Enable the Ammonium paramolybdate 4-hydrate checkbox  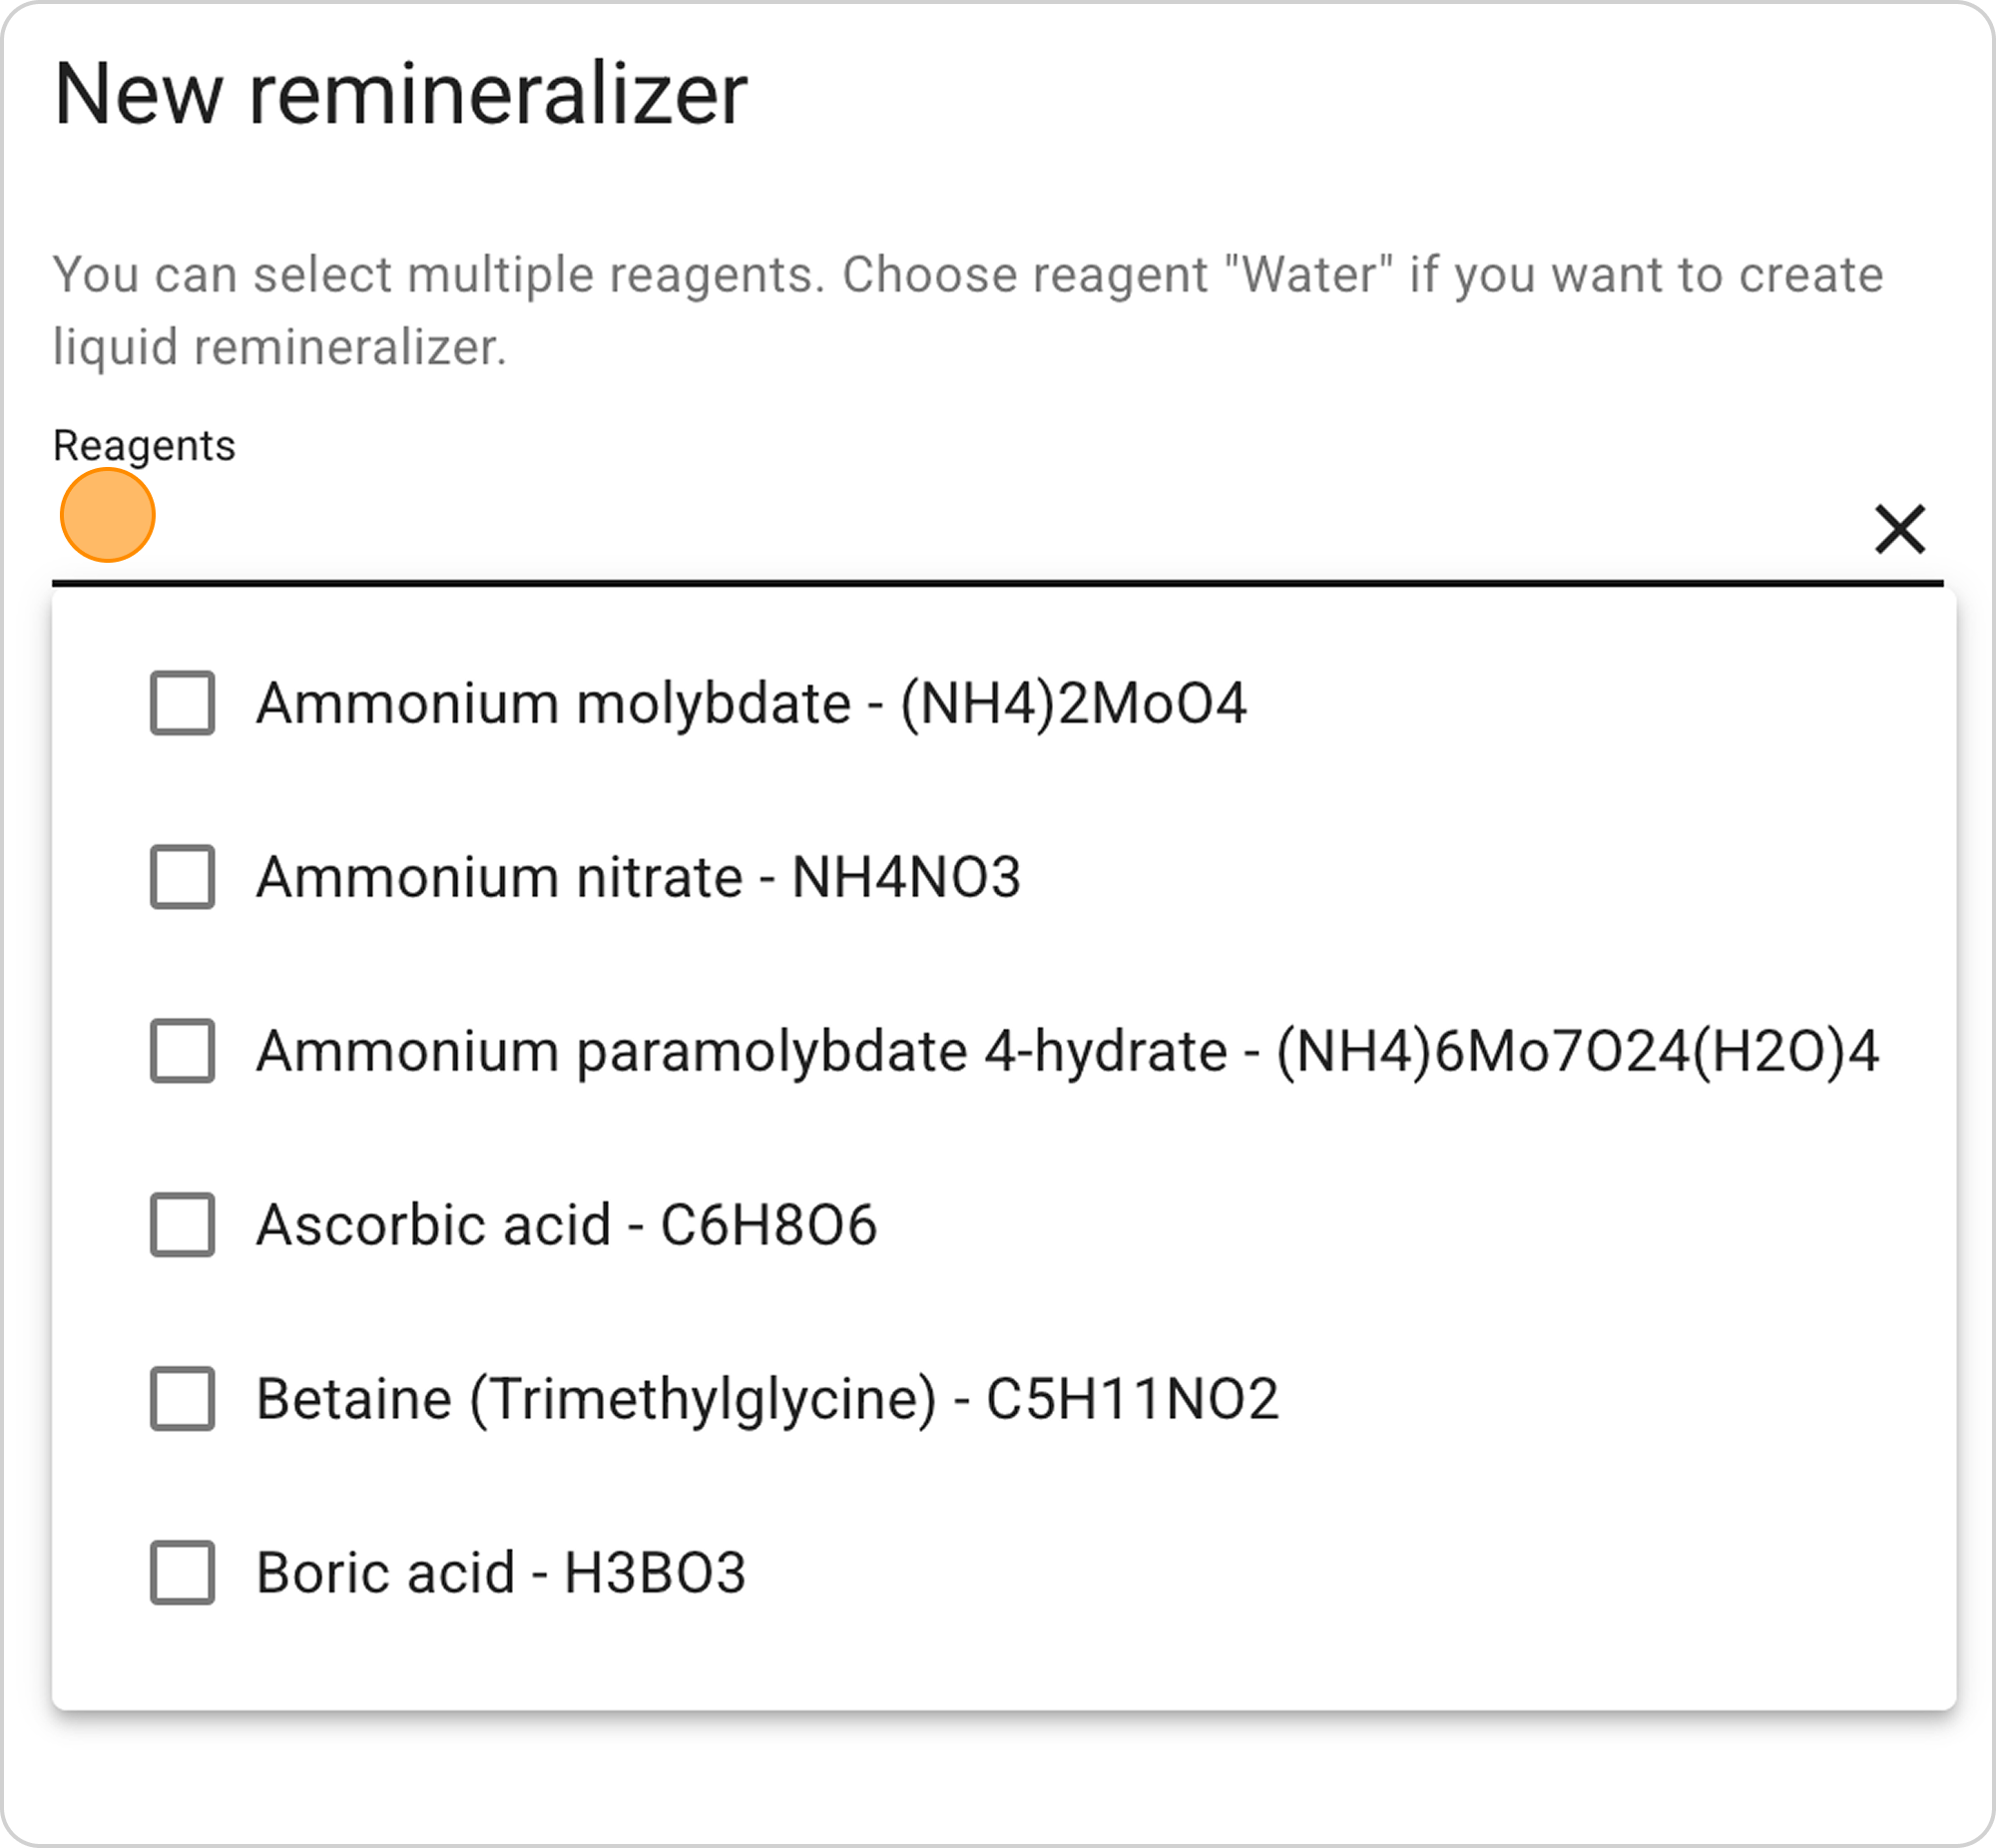pos(182,1051)
